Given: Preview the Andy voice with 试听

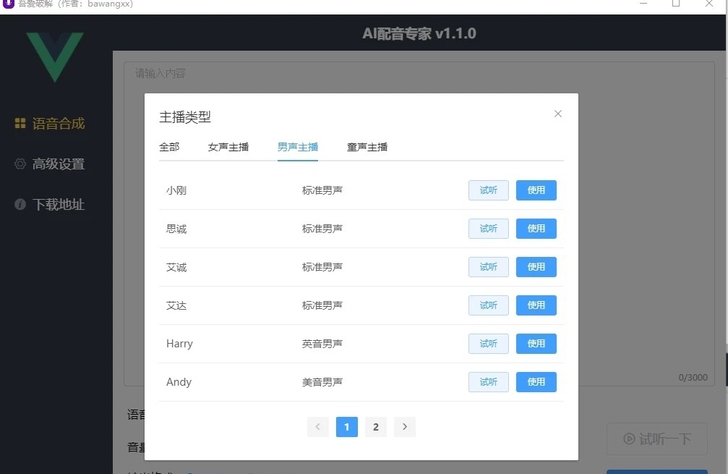Looking at the screenshot, I should [488, 382].
